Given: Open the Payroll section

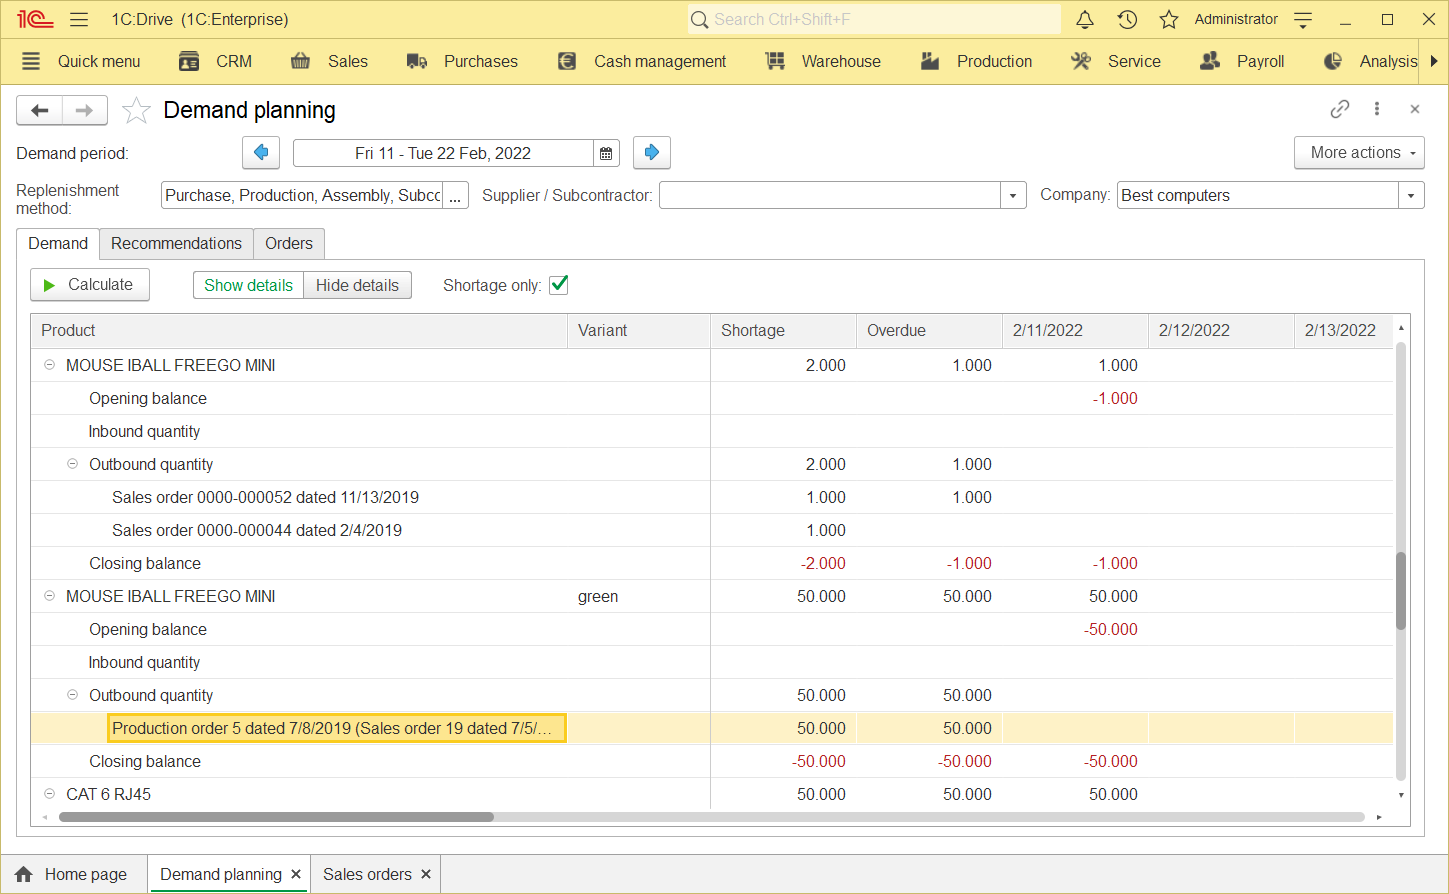Looking at the screenshot, I should coord(1242,61).
